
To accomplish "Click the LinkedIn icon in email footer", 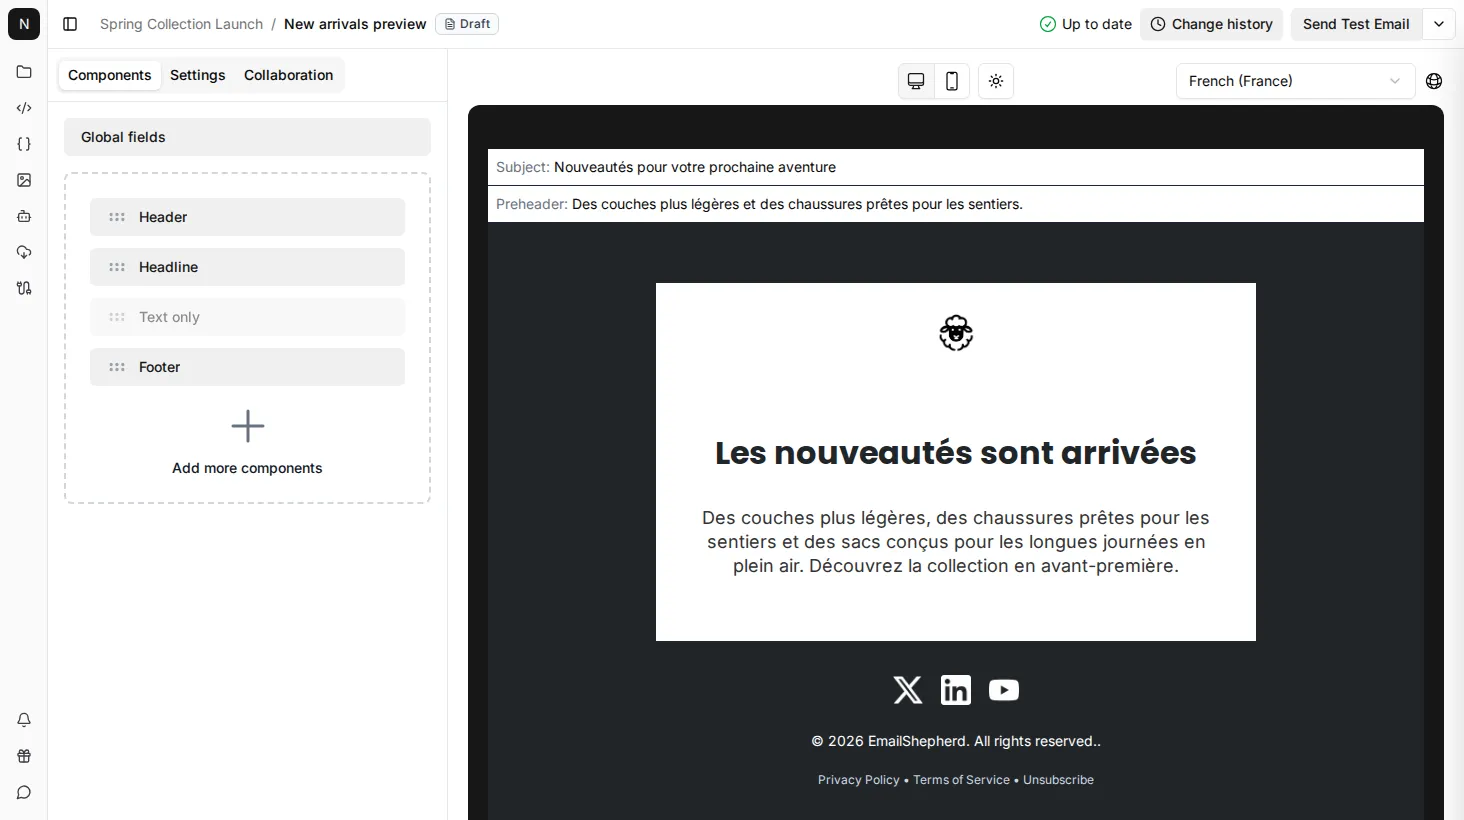I will point(956,690).
